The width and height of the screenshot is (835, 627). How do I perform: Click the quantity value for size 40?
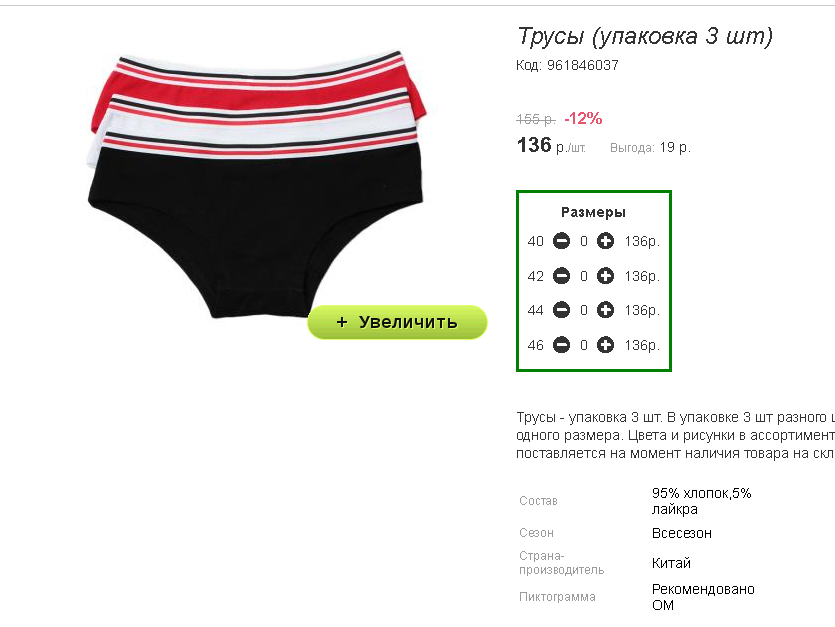[584, 241]
